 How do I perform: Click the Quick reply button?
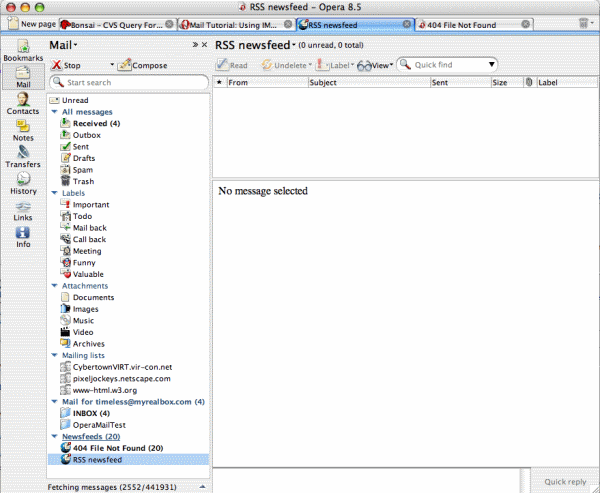pos(565,482)
